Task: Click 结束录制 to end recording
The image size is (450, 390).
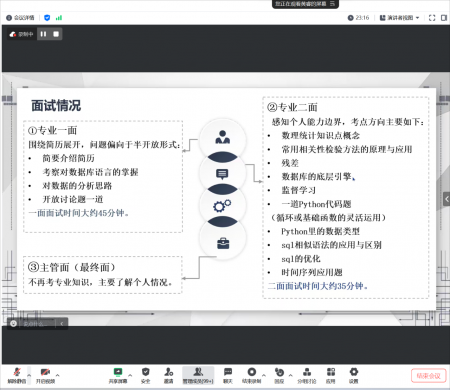Action: tap(251, 375)
